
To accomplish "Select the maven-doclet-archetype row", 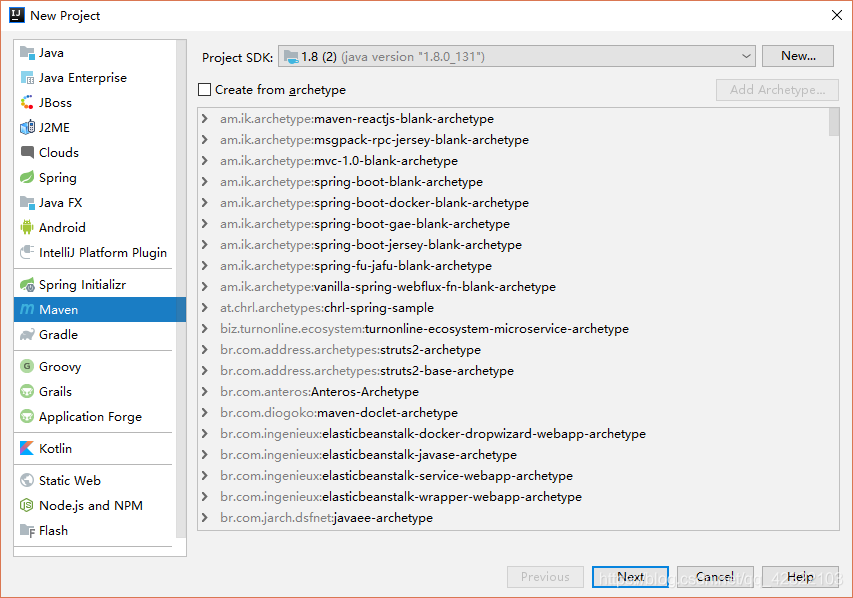I will tap(514, 412).
